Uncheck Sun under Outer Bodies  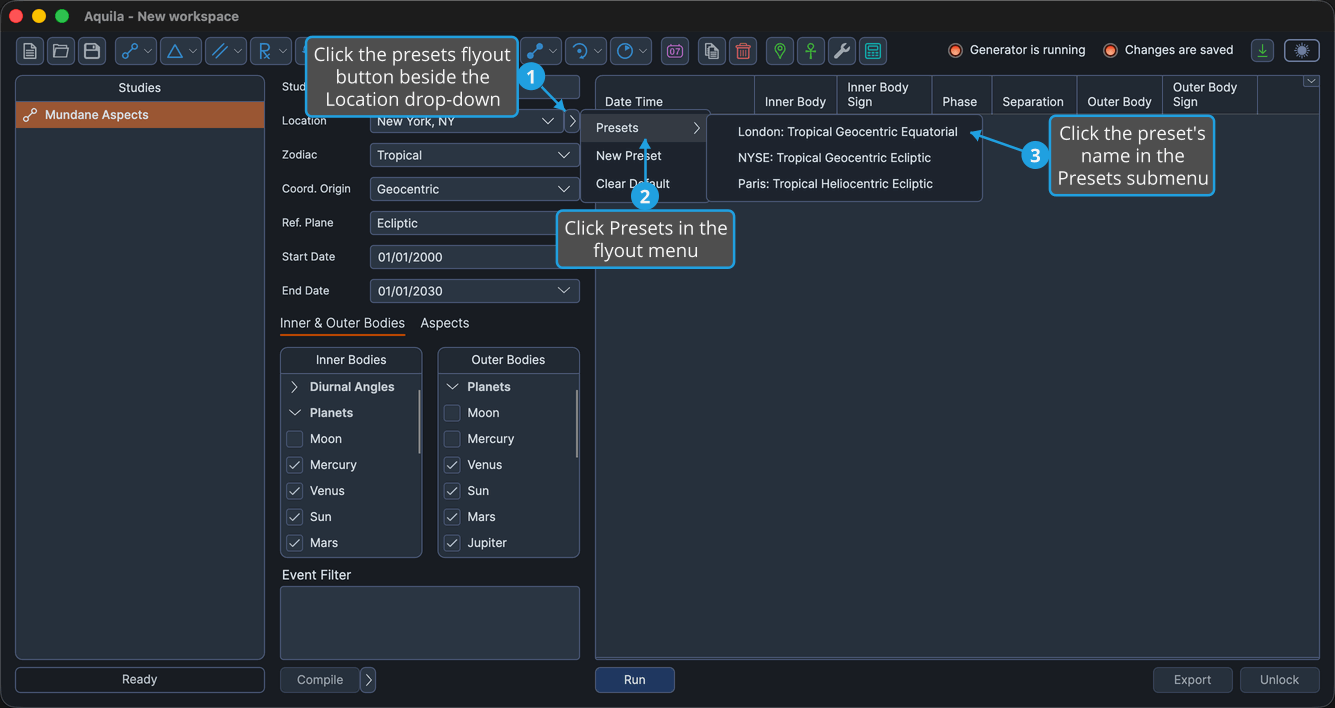(x=452, y=491)
